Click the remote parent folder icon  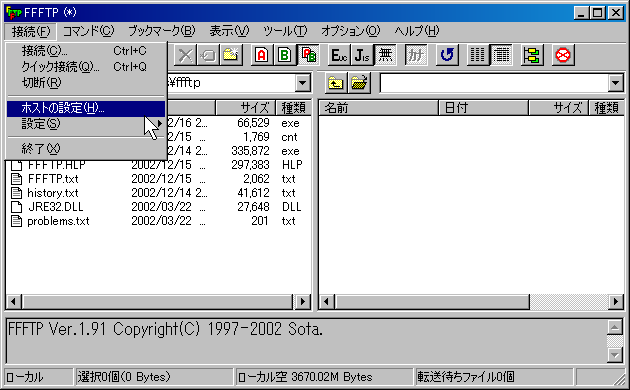click(335, 83)
